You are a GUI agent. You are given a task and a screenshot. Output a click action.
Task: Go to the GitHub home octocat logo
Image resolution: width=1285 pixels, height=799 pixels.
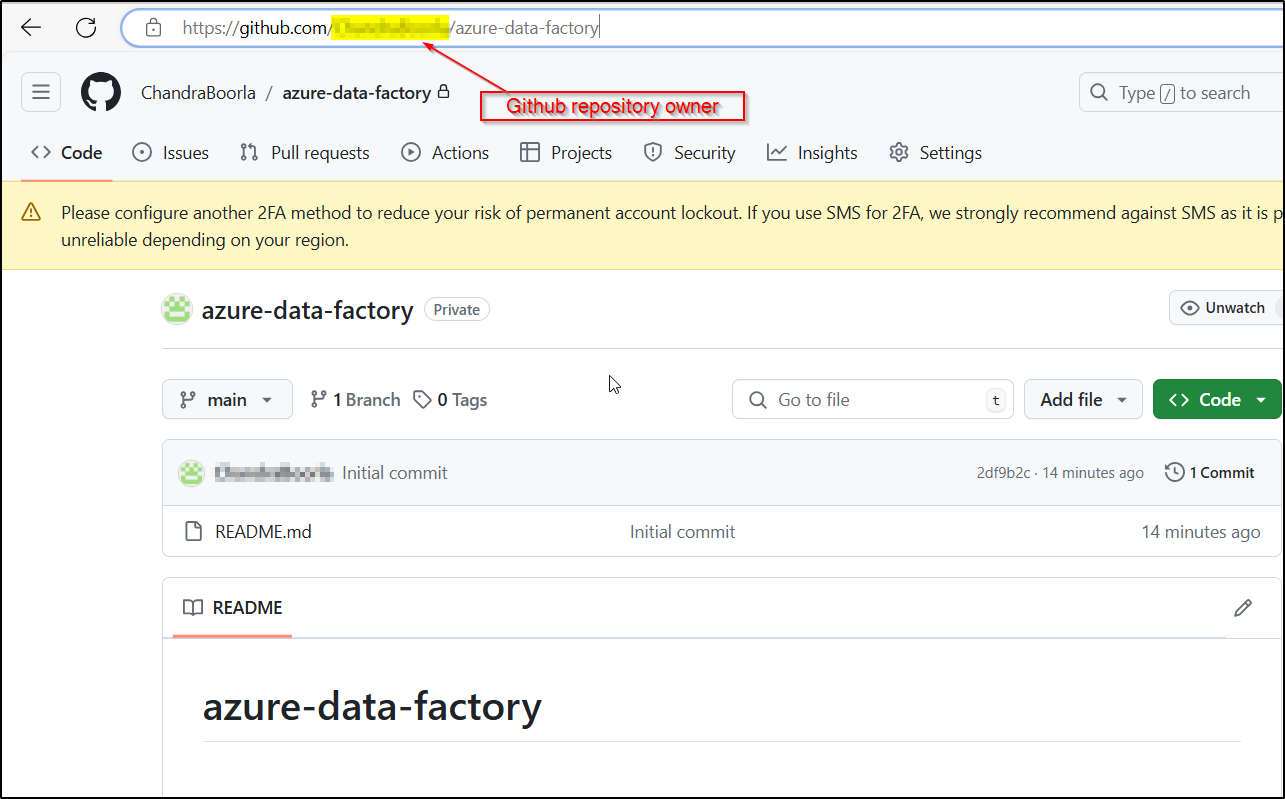point(101,92)
